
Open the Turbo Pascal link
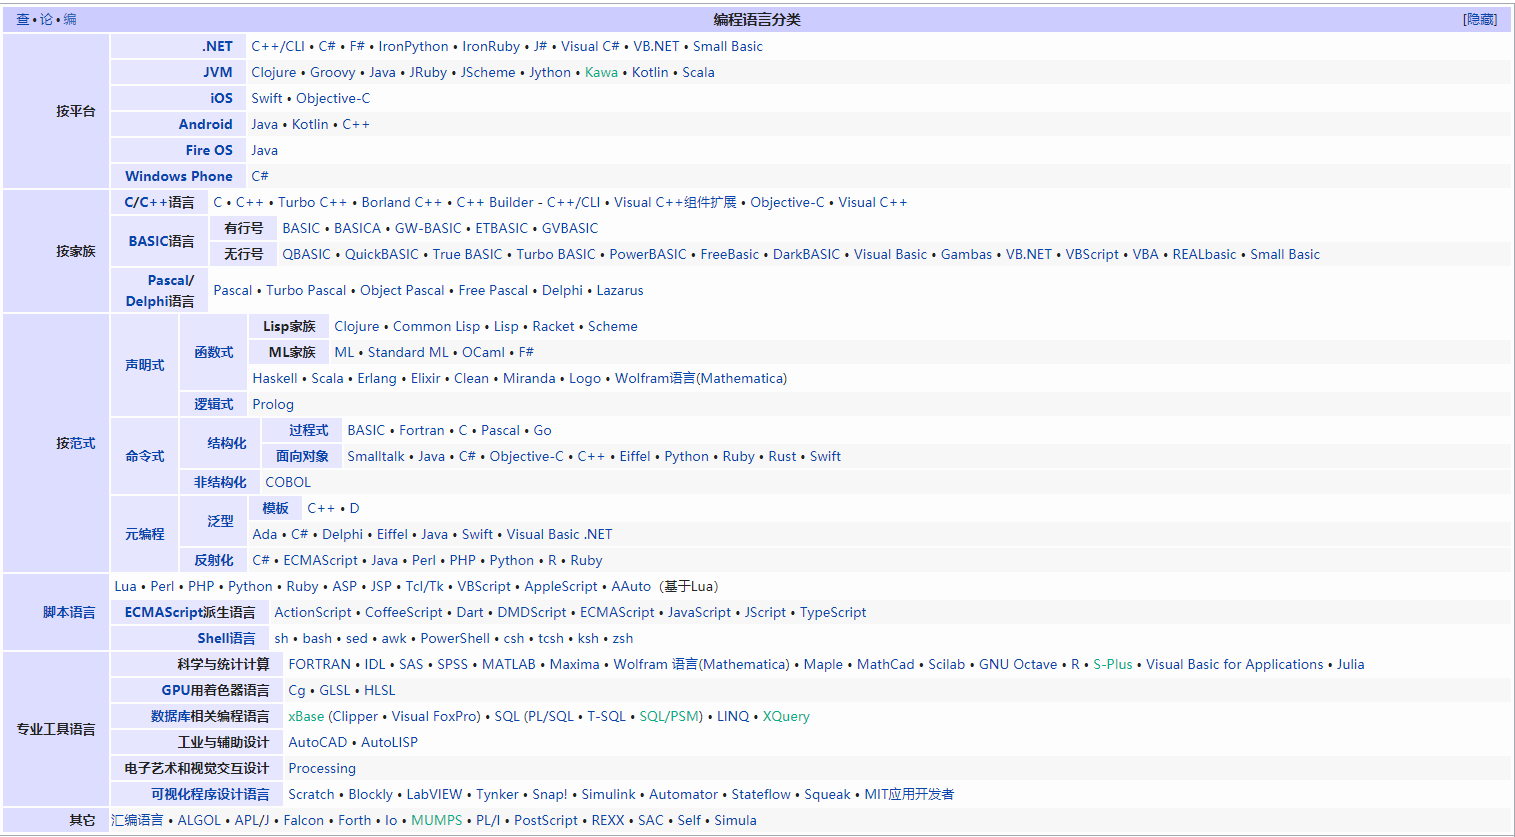pos(306,290)
